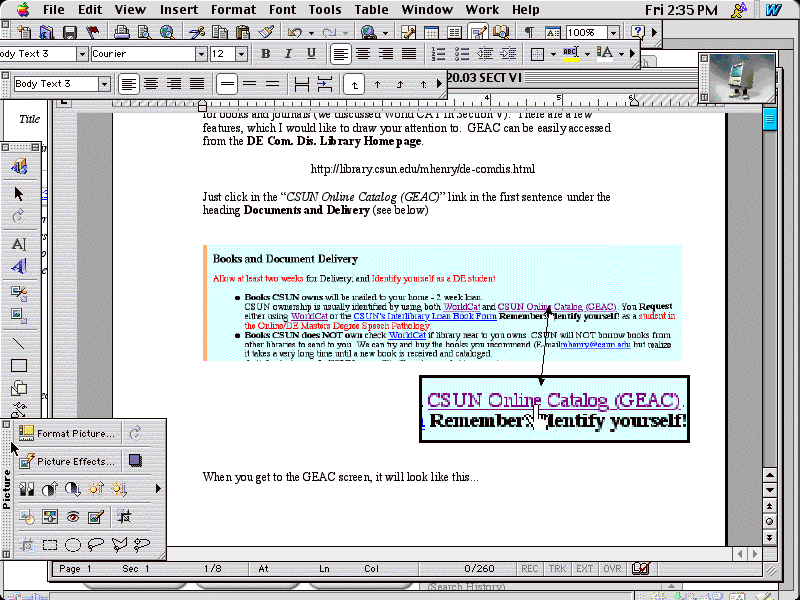
Task: Open the Undo history dropdown arrow
Action: (x=311, y=33)
